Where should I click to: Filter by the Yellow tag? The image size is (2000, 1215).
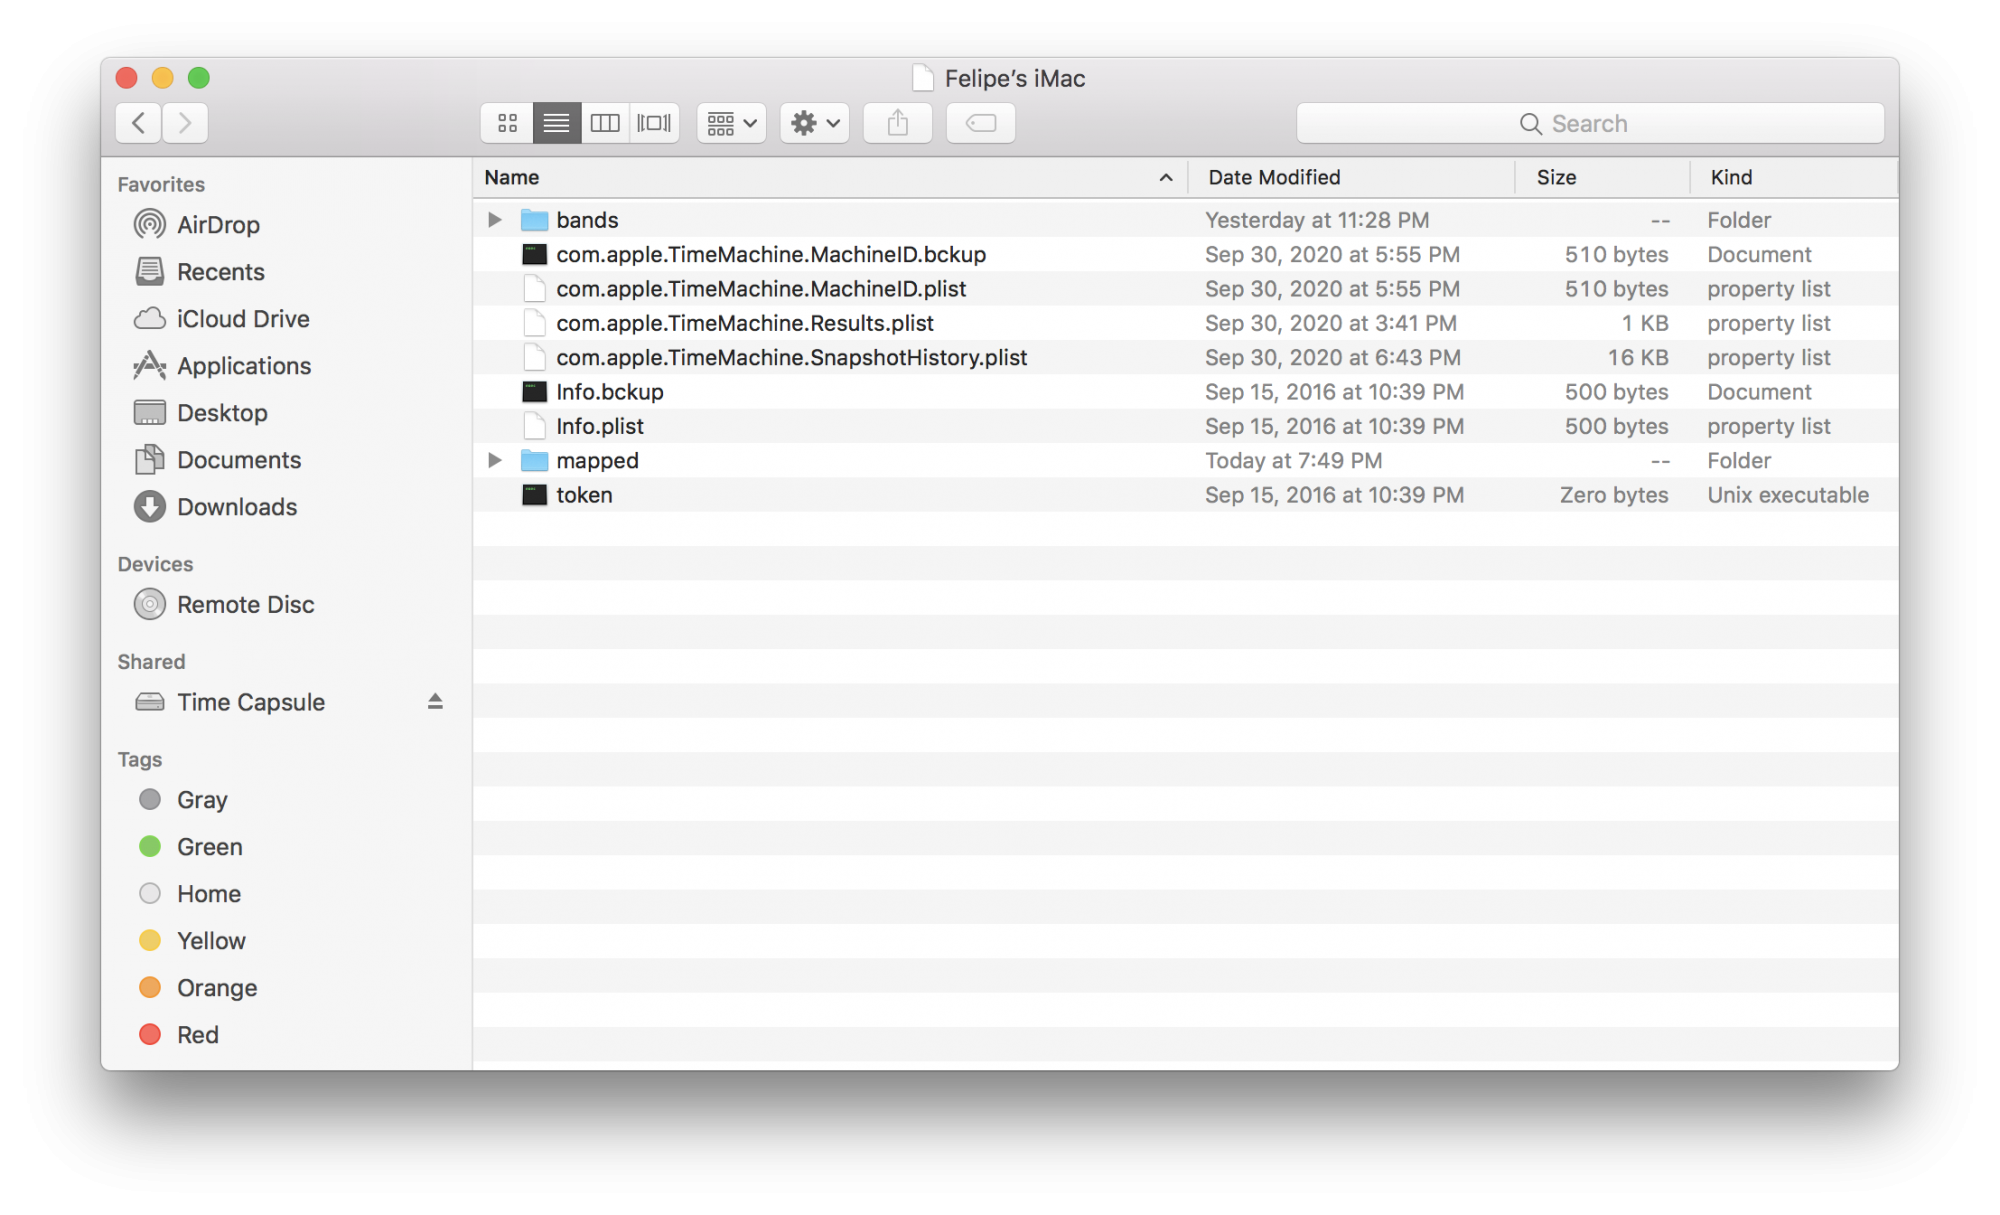click(211, 941)
